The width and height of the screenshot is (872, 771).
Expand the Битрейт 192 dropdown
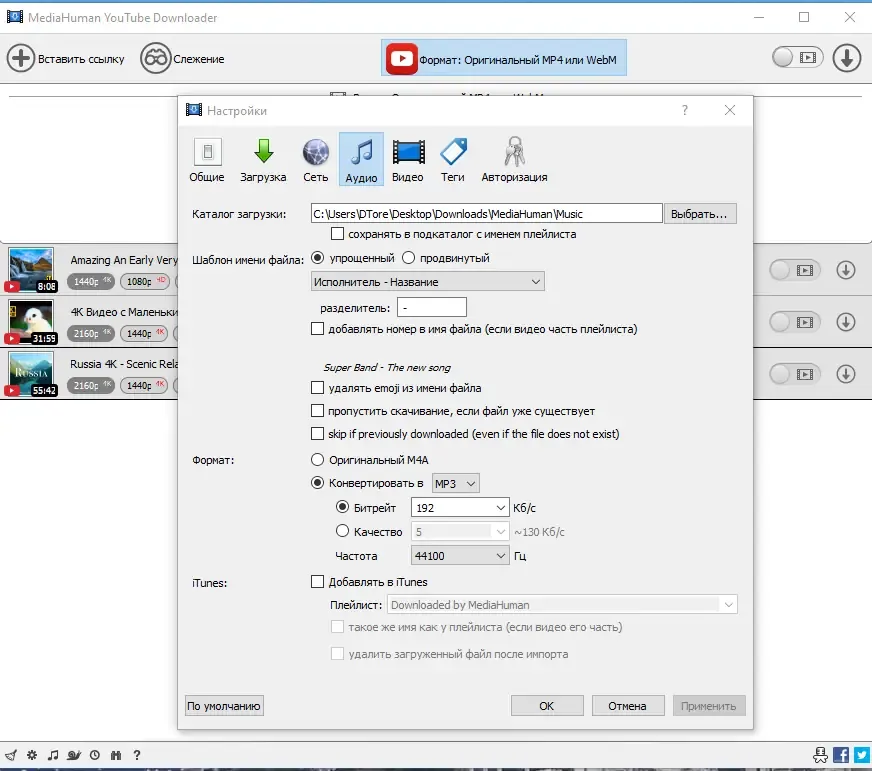pos(459,507)
